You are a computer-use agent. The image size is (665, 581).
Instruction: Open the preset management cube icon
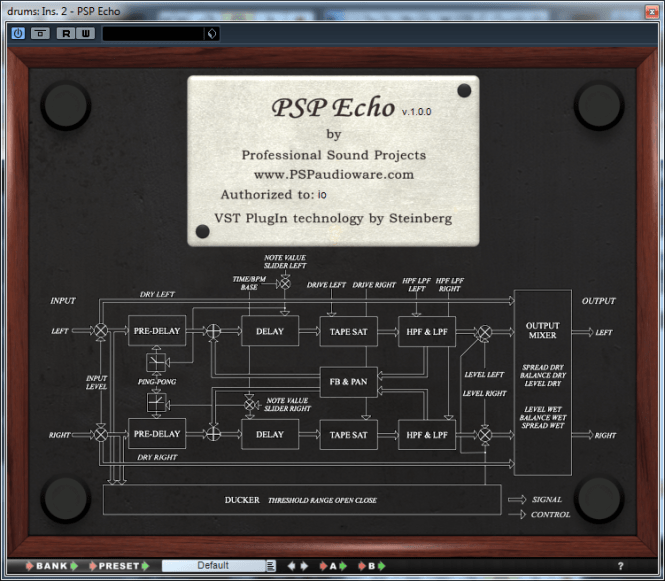point(212,34)
